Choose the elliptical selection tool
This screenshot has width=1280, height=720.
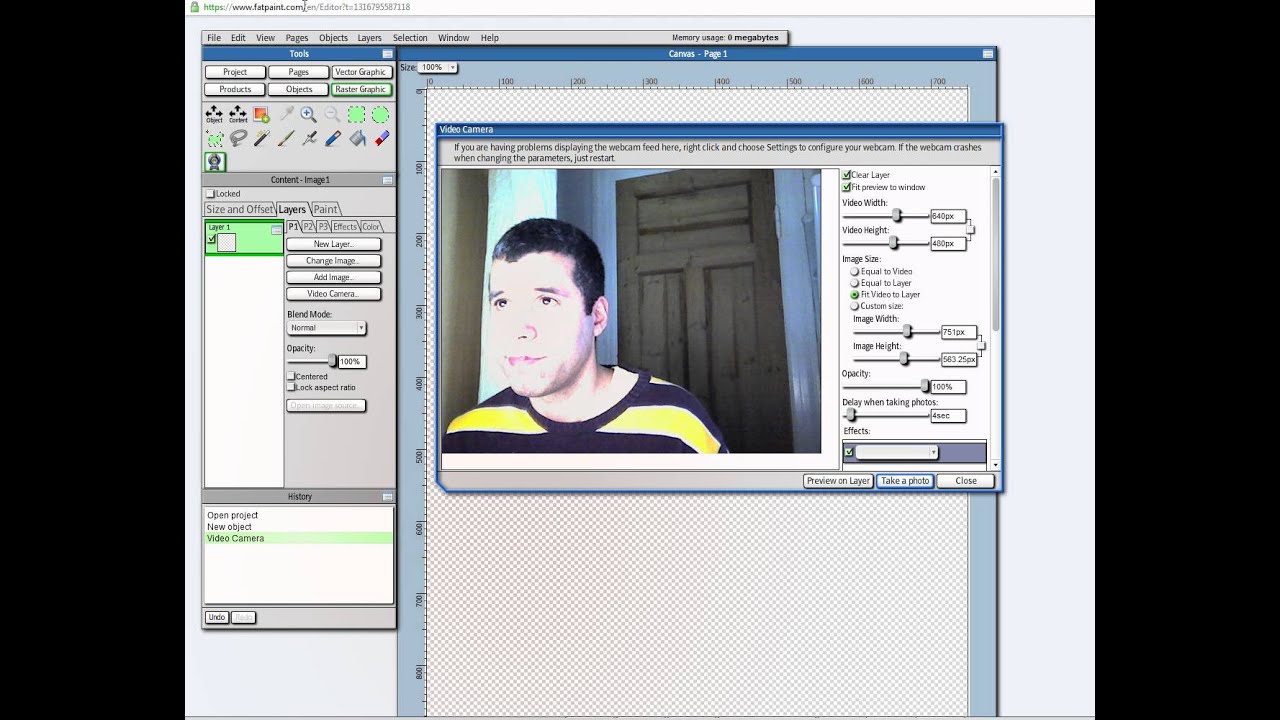coord(380,115)
